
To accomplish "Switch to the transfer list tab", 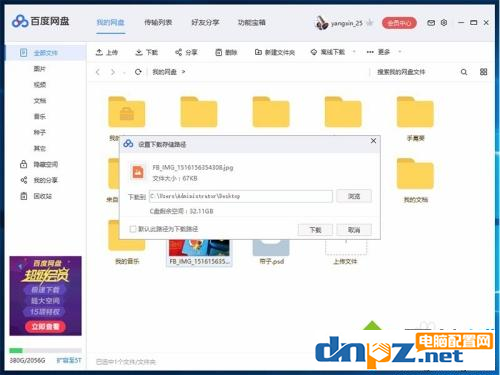I will tap(158, 23).
